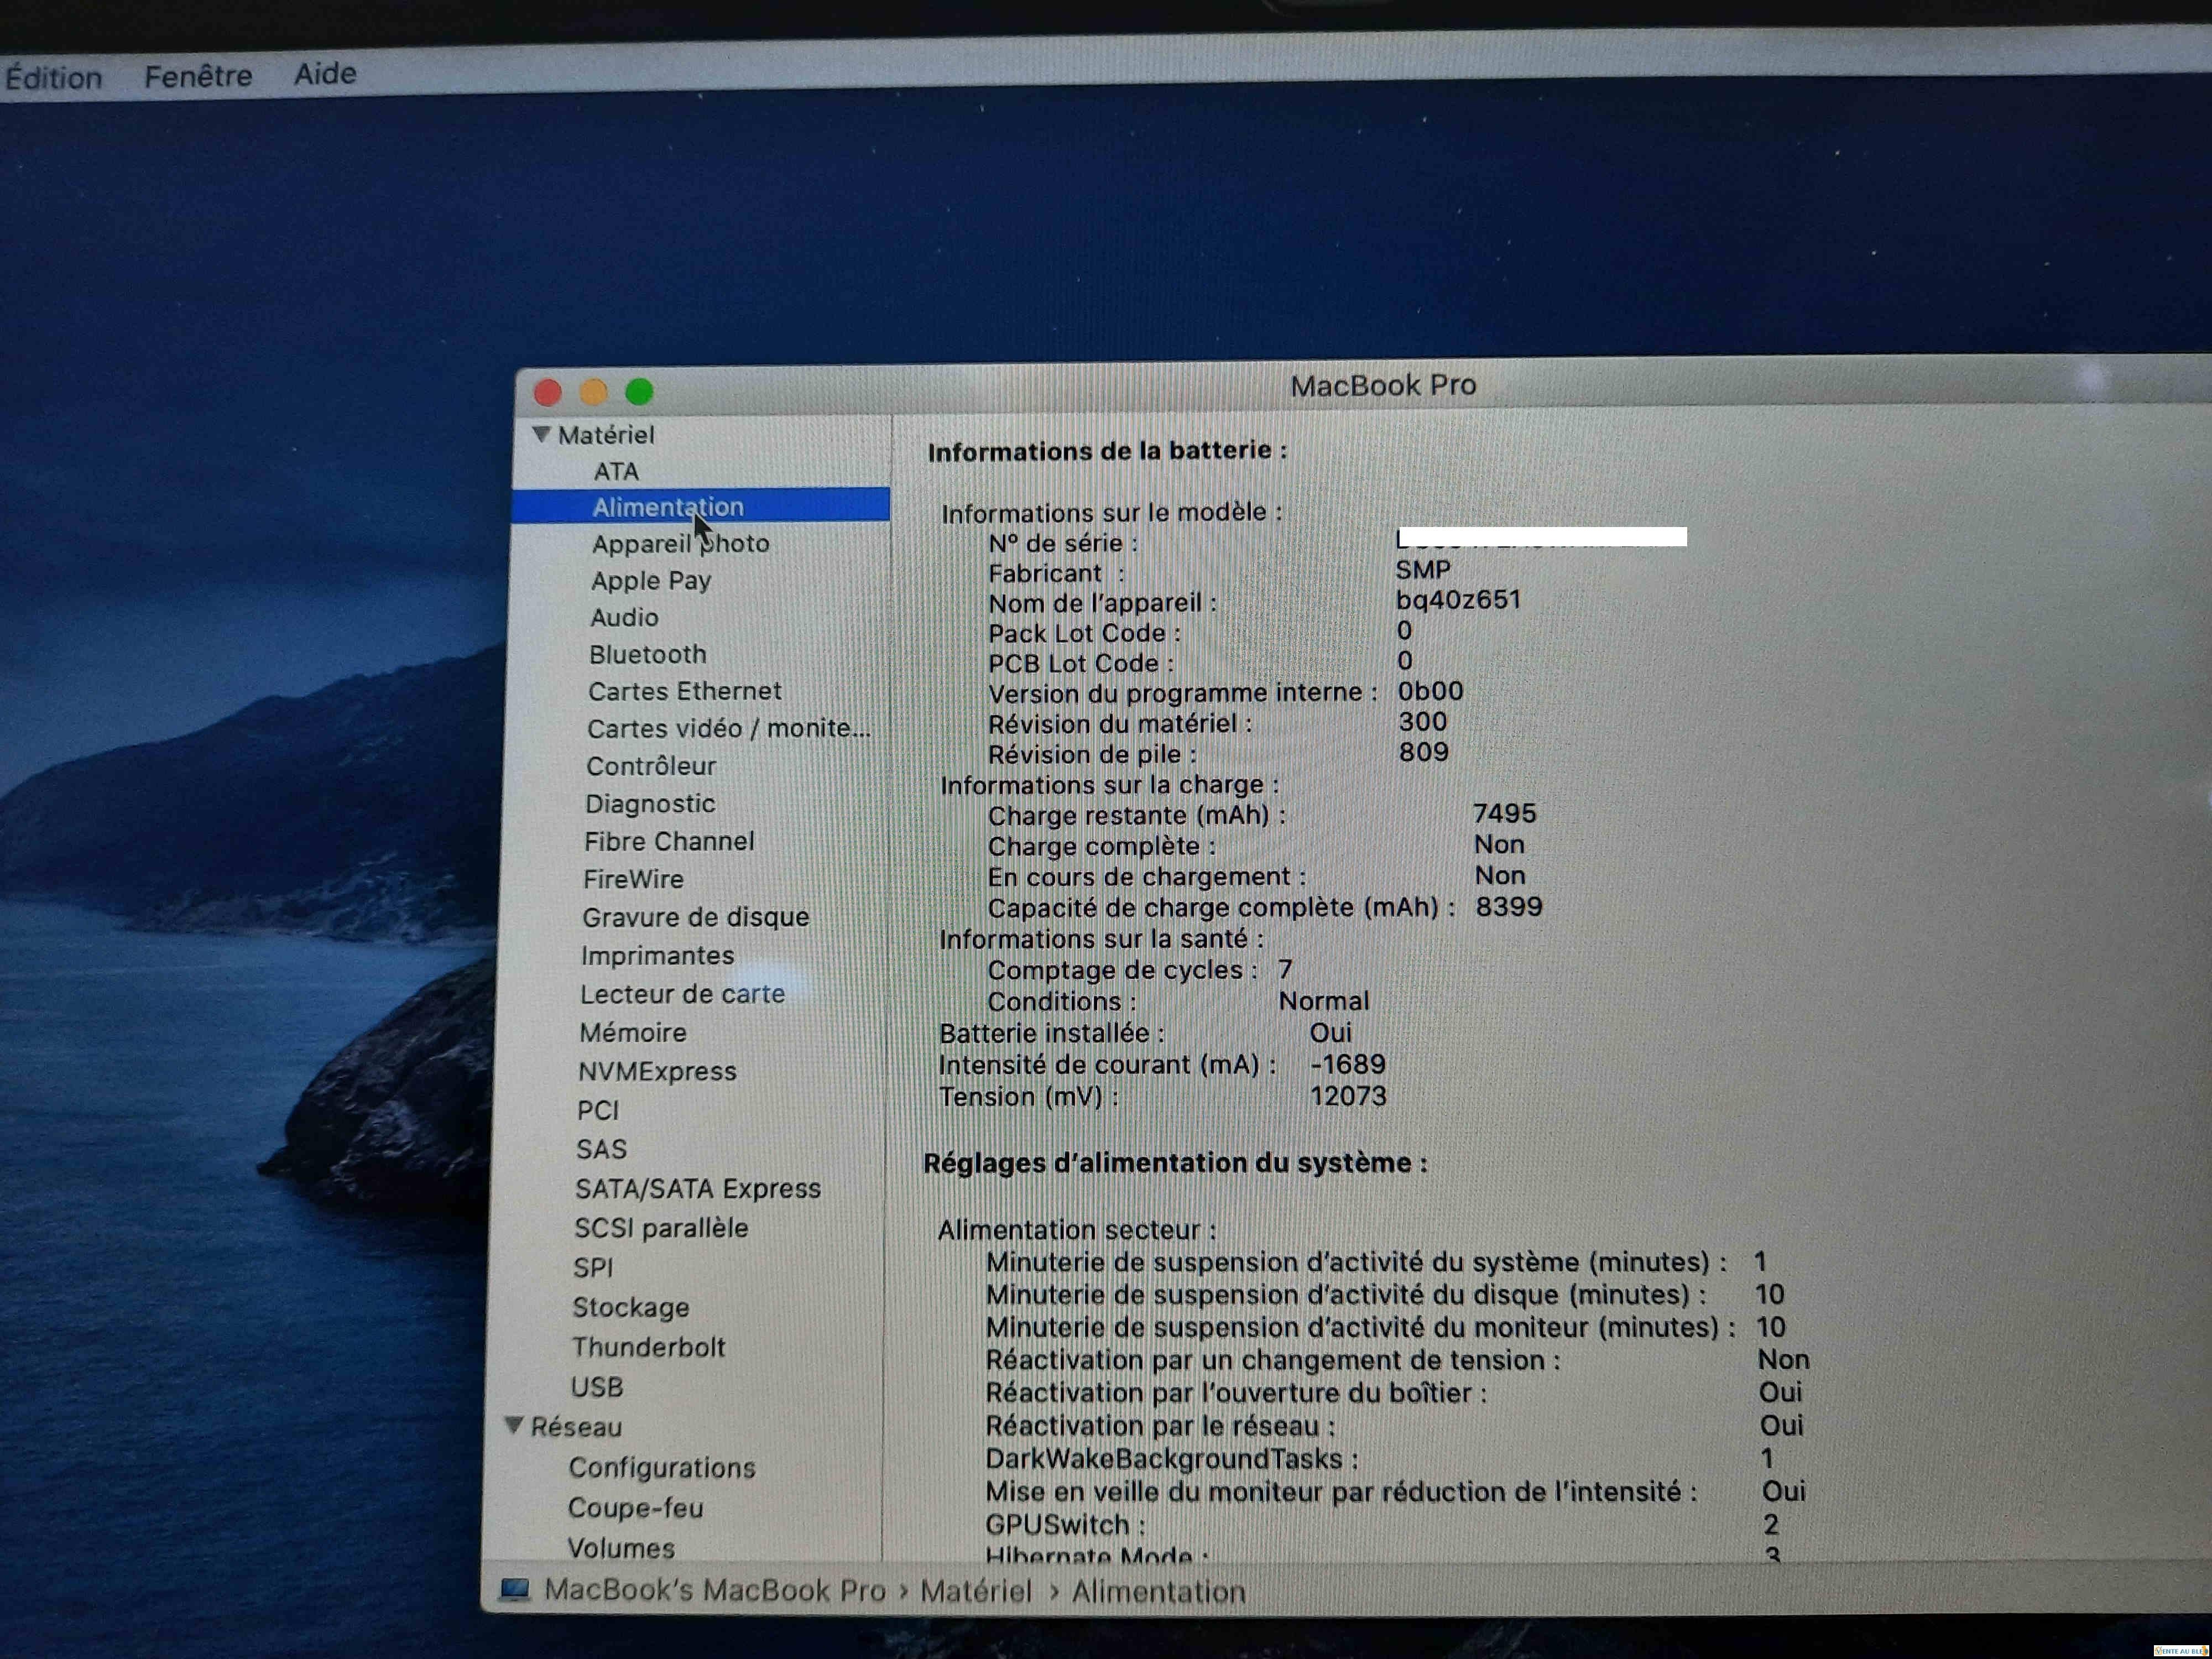Click Matériel in the path bar
This screenshot has height=1659, width=2212.
click(x=976, y=1591)
